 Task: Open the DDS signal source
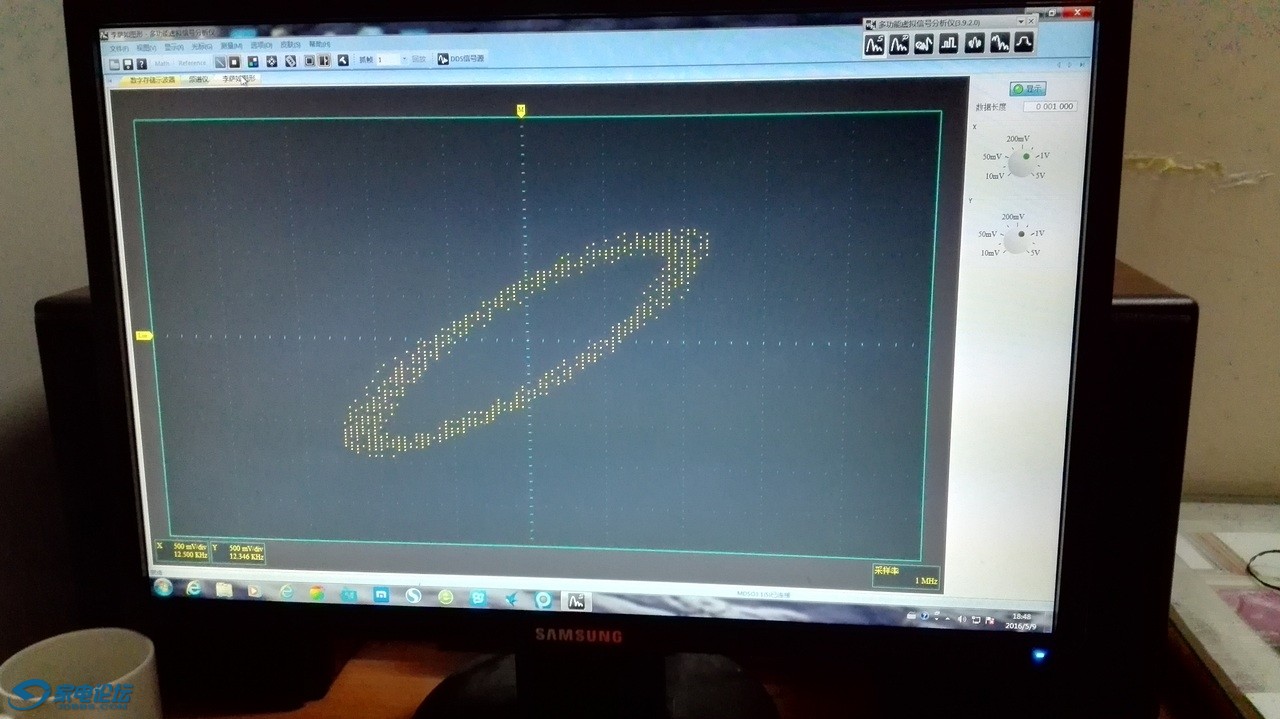(x=461, y=59)
